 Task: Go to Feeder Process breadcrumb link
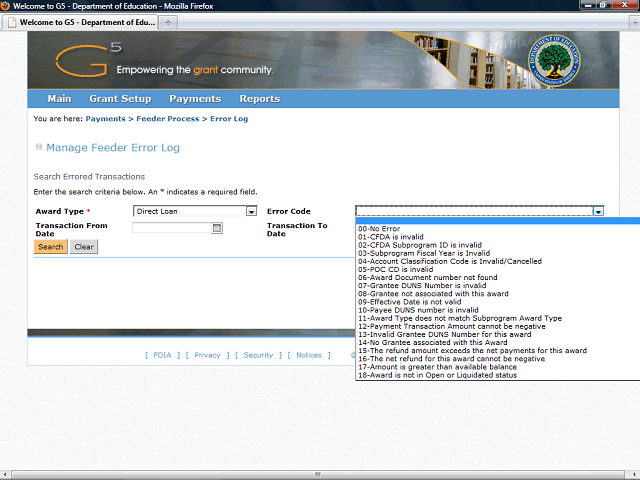pyautogui.click(x=168, y=119)
